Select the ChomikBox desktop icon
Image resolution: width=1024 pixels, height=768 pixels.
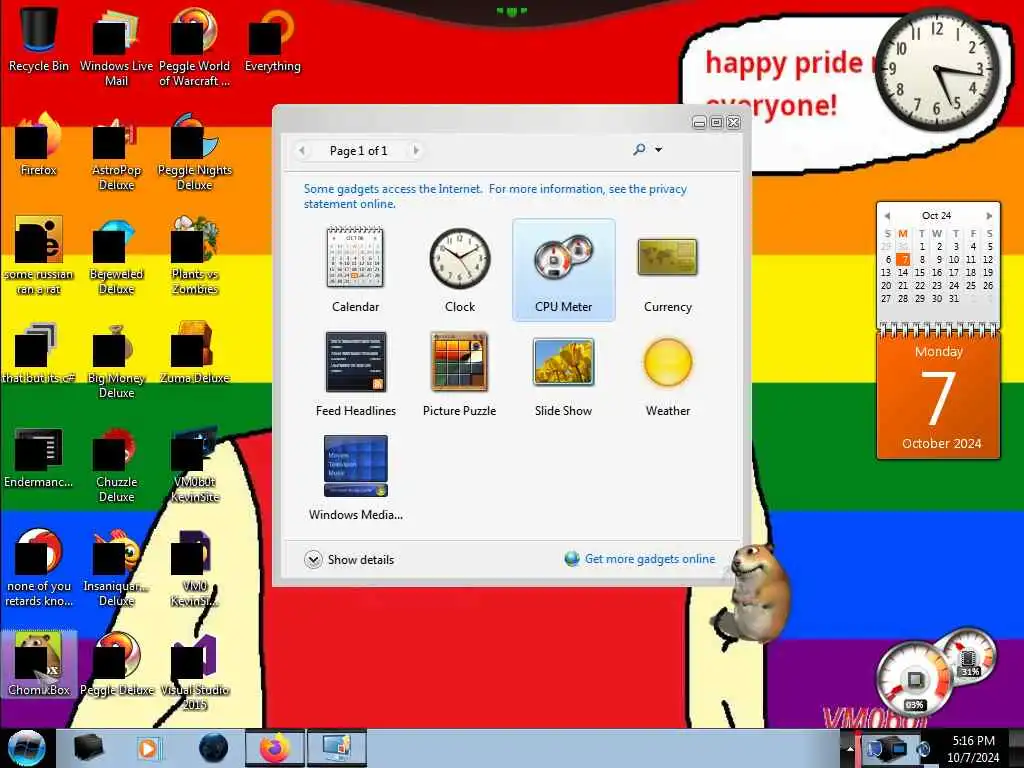coord(39,665)
